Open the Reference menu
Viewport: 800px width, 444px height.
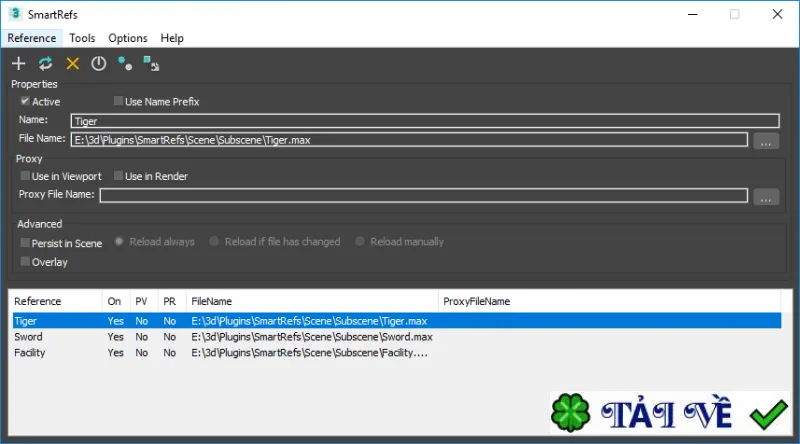[x=32, y=38]
